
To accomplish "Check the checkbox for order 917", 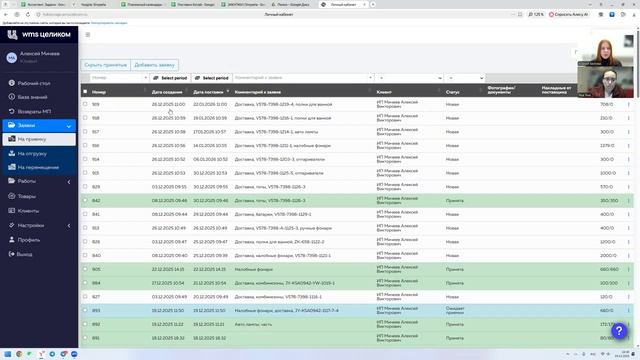I will 85,132.
